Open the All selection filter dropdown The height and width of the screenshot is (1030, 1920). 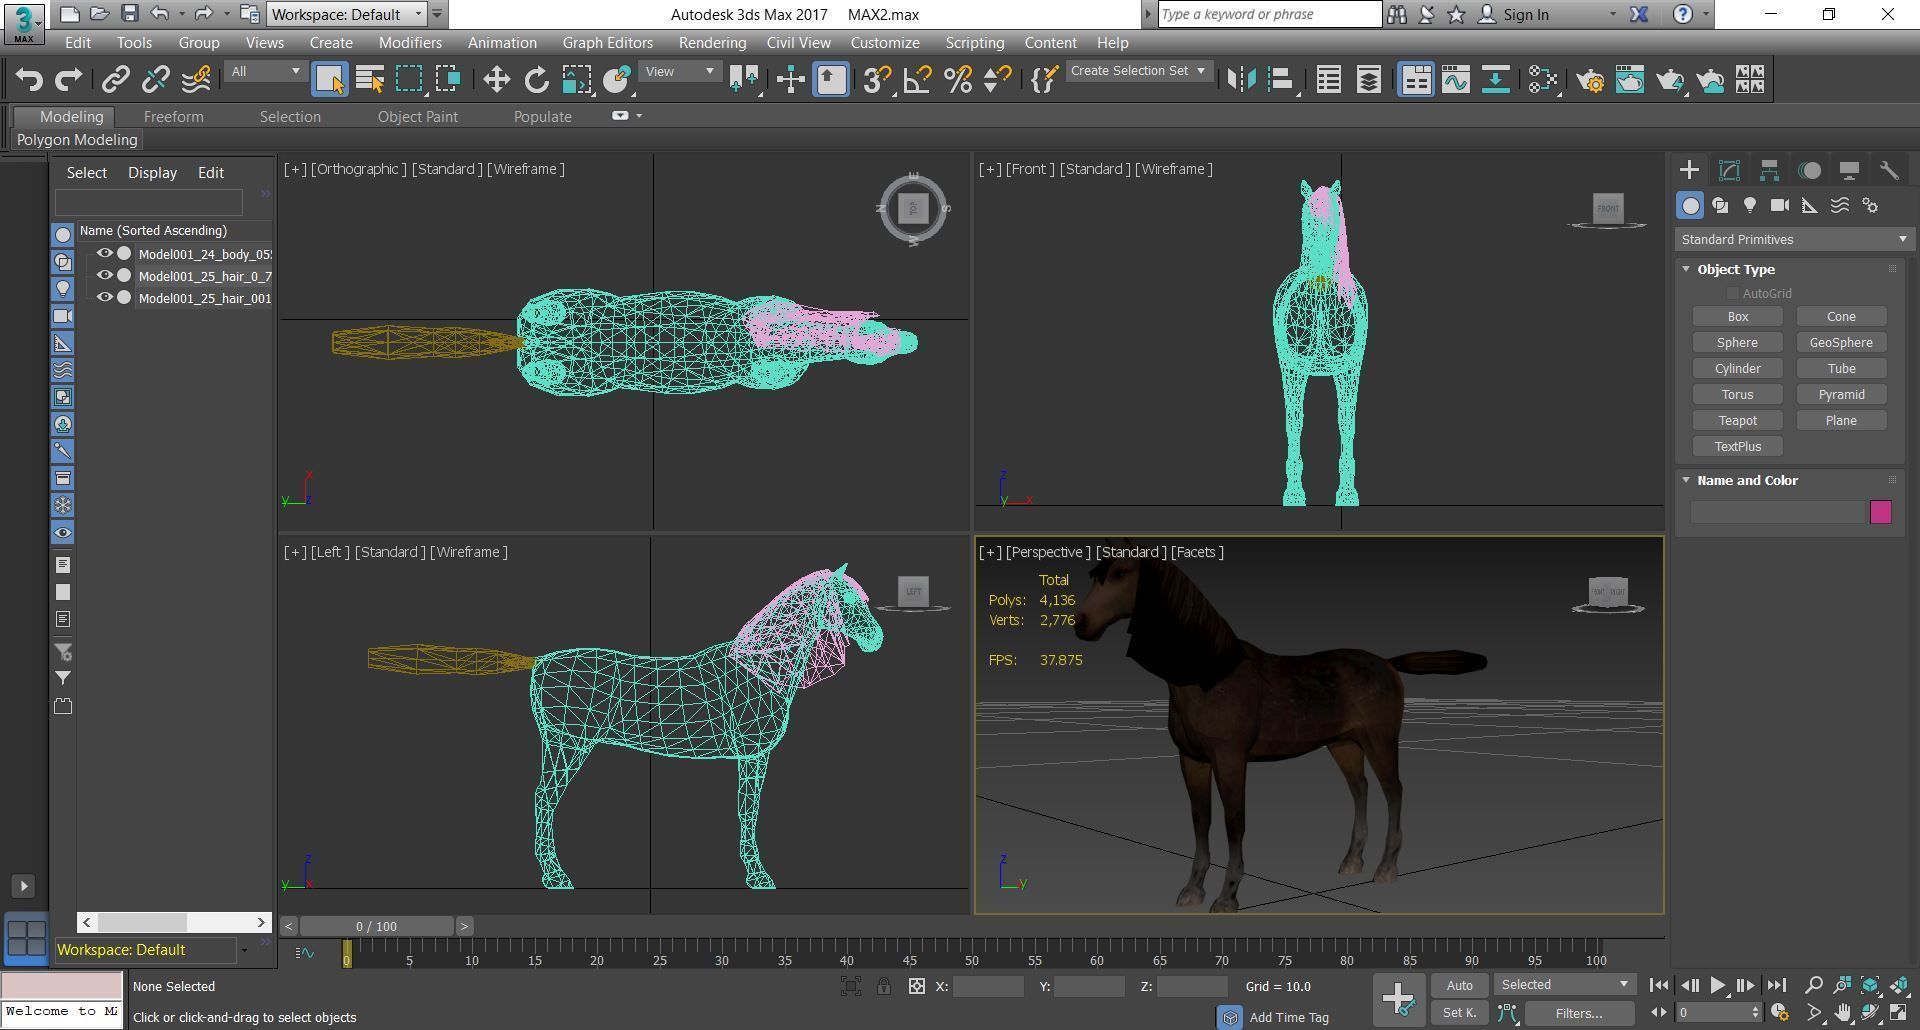(265, 72)
